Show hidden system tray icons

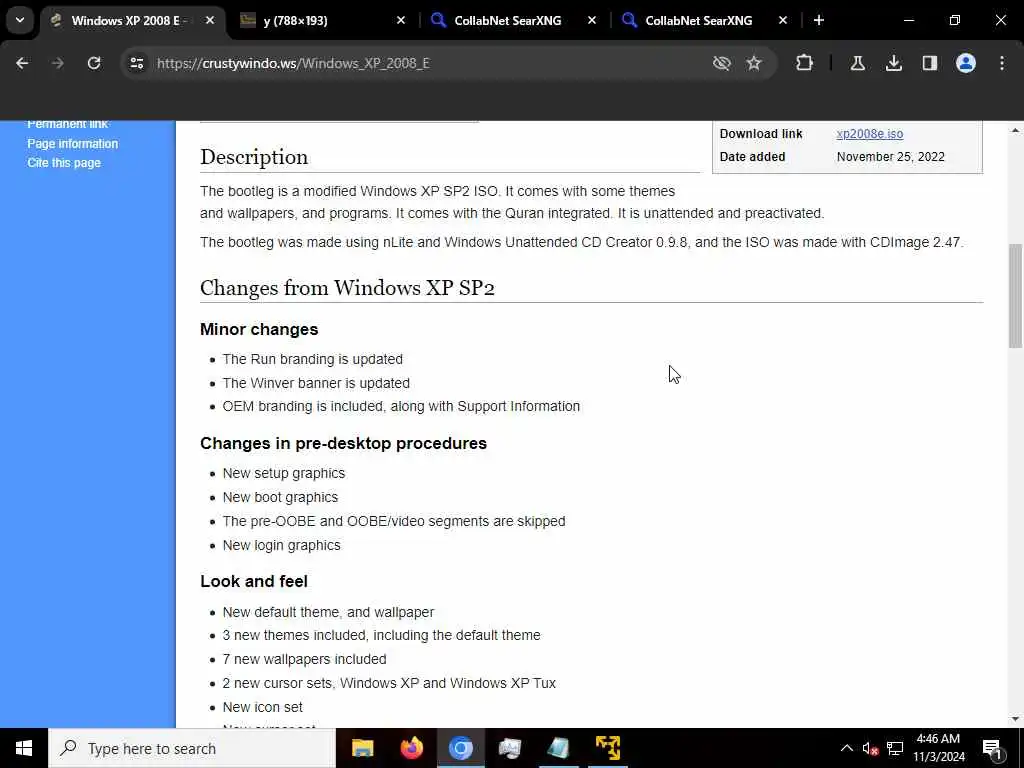[846, 748]
